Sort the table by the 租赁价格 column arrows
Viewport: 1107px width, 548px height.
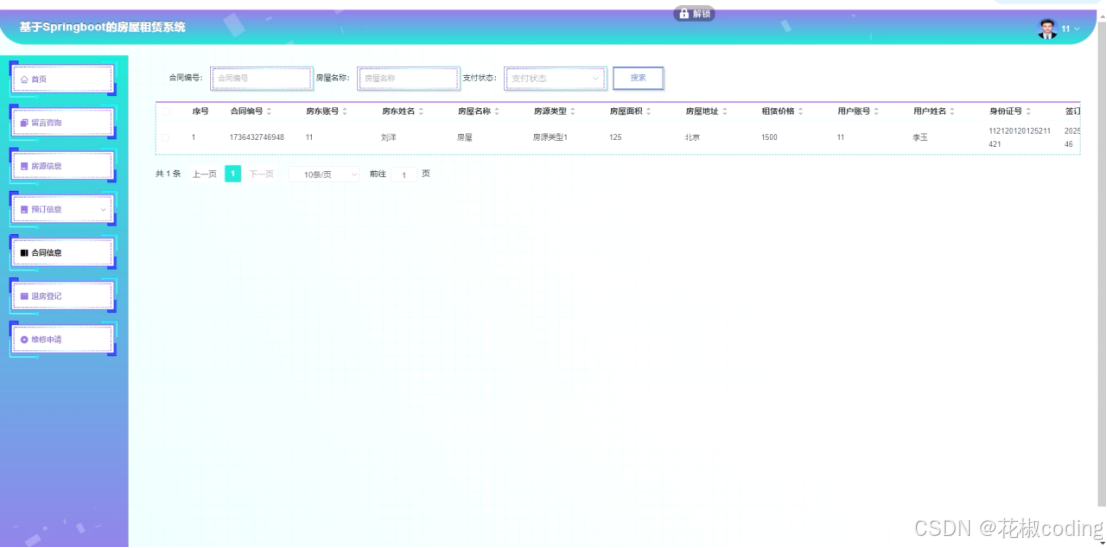point(801,112)
